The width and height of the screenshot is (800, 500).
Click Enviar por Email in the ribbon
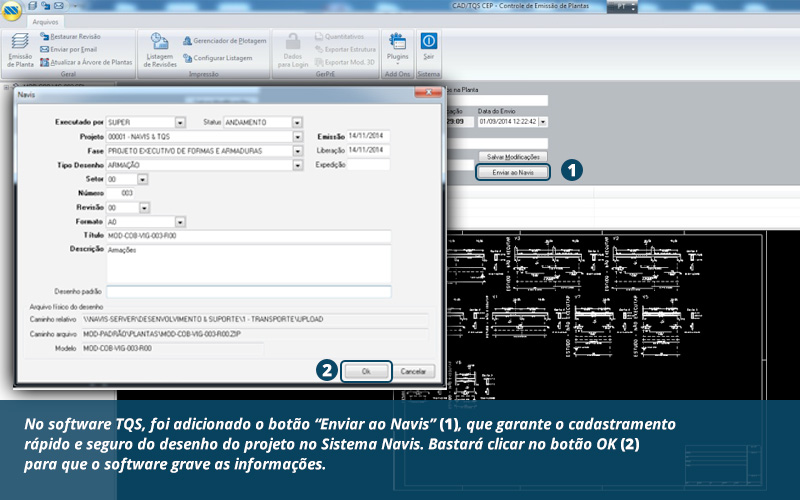click(68, 49)
